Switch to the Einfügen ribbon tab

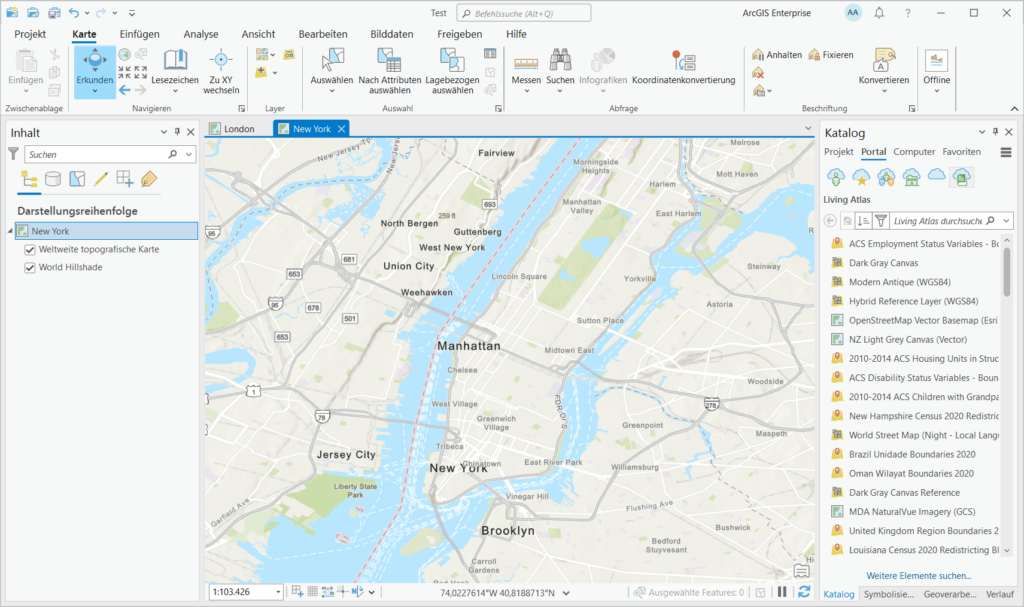pyautogui.click(x=140, y=34)
